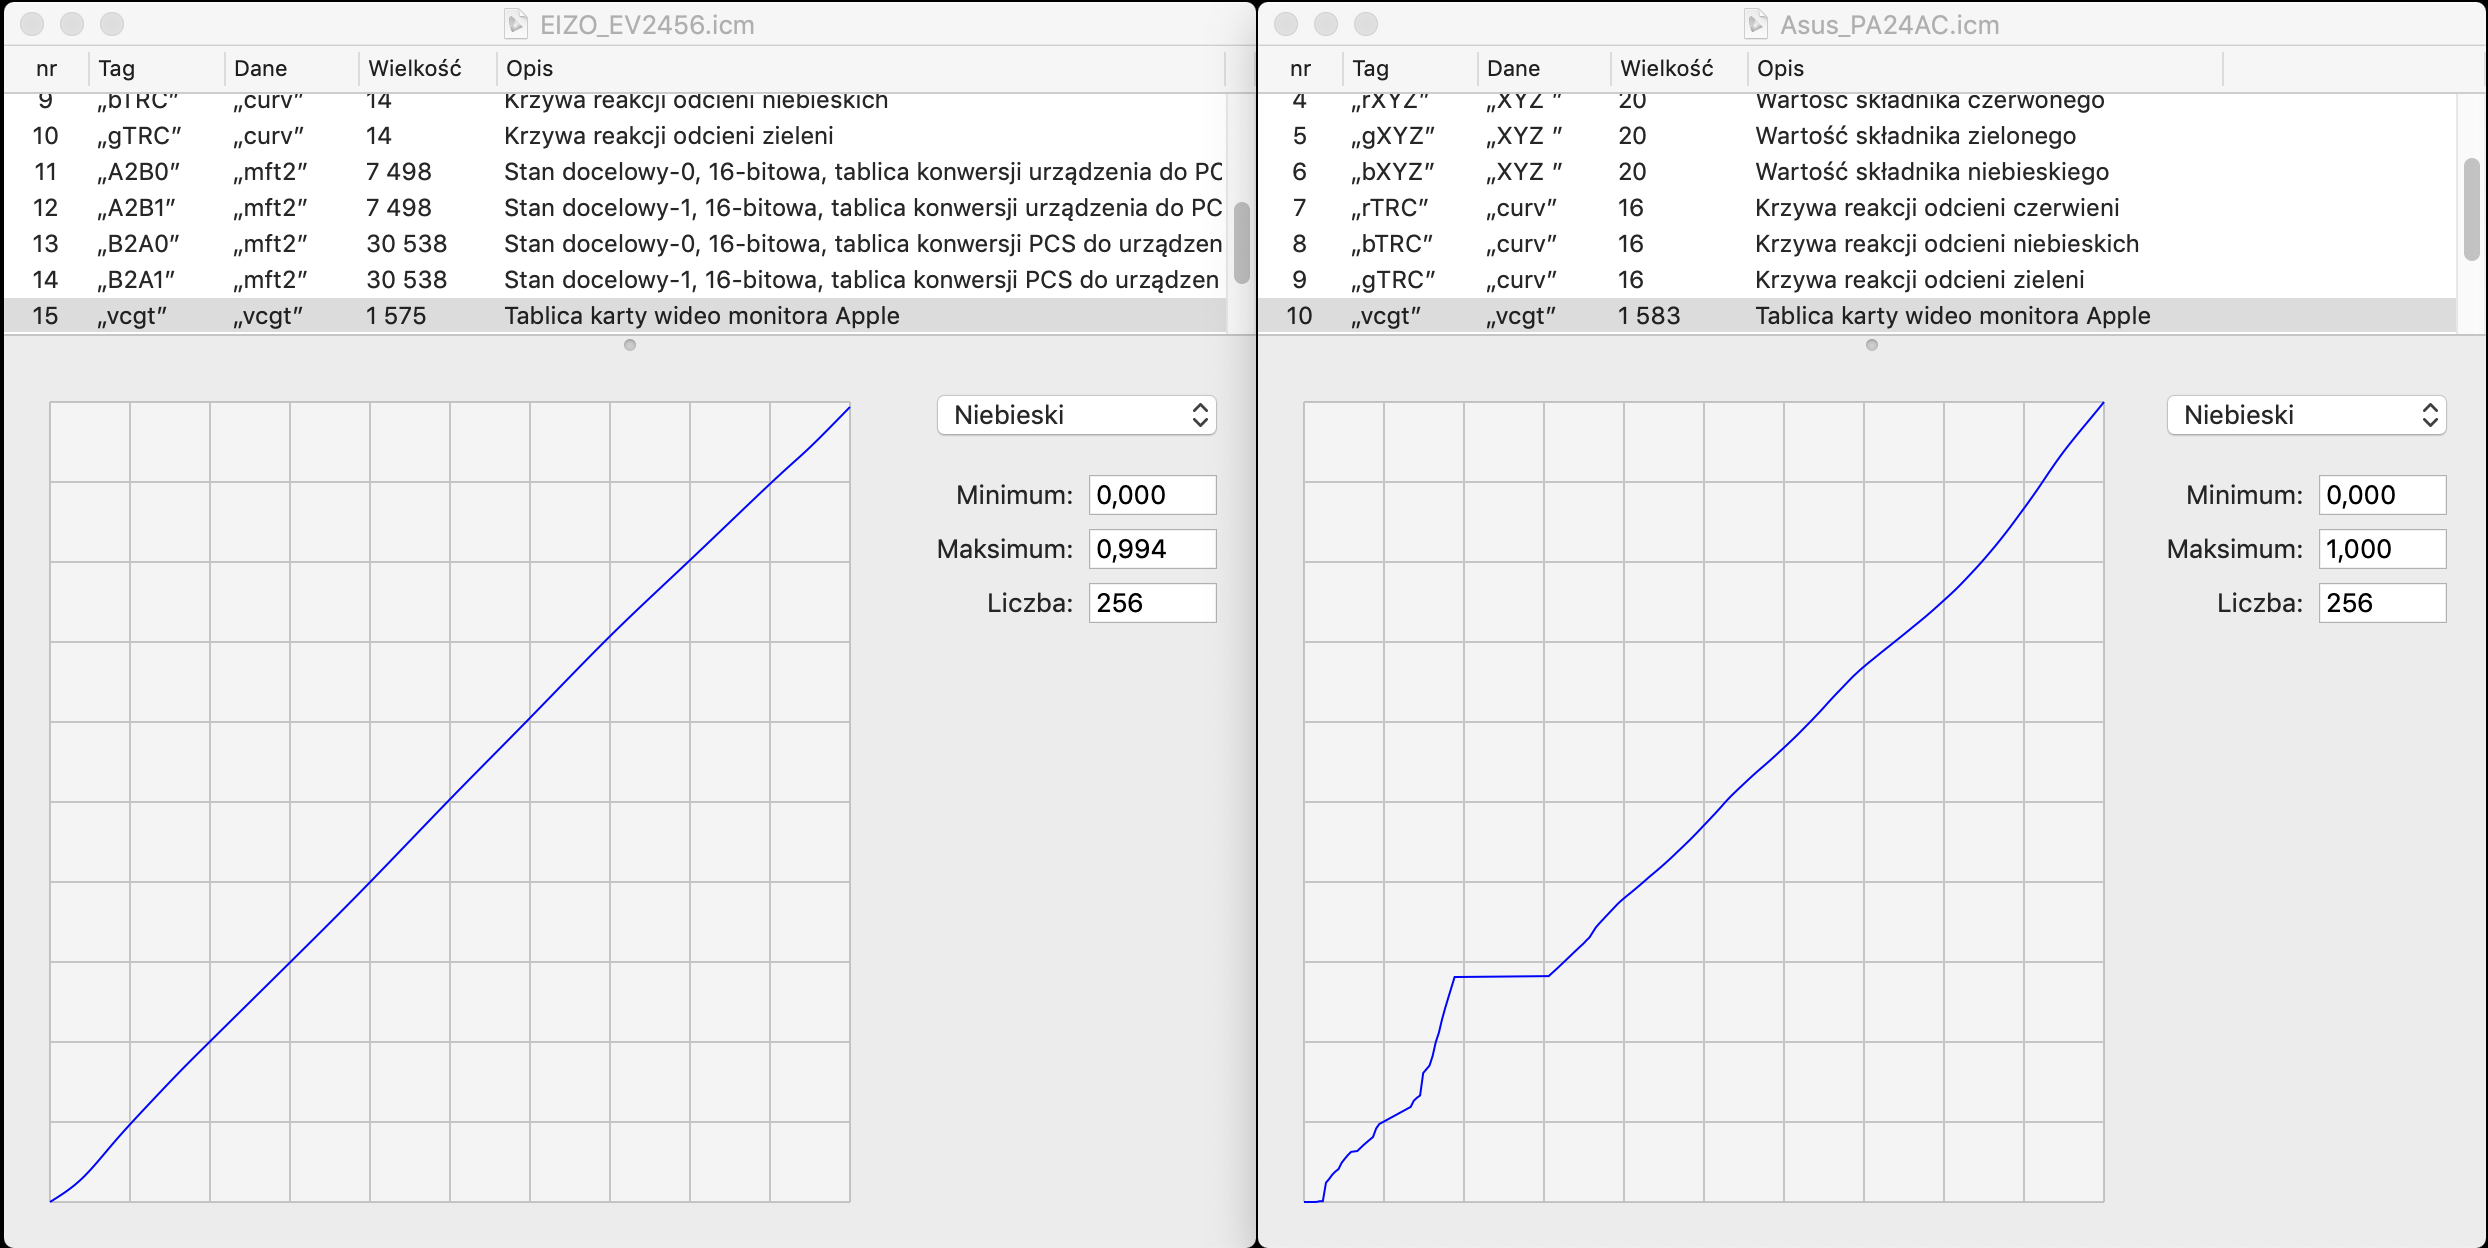The width and height of the screenshot is (2488, 1248).
Task: Click the Wielkość column header in EIZO window
Action: tap(414, 68)
